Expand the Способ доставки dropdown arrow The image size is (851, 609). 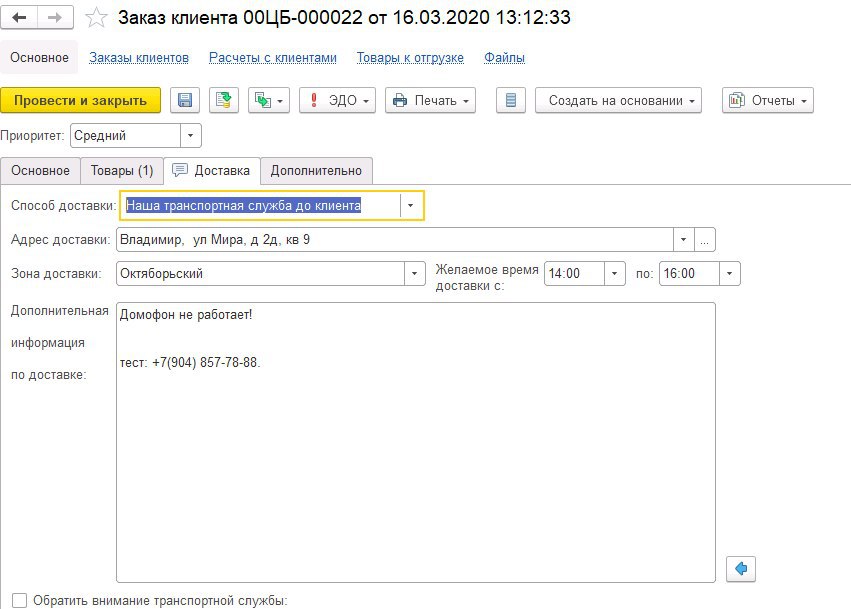point(411,206)
